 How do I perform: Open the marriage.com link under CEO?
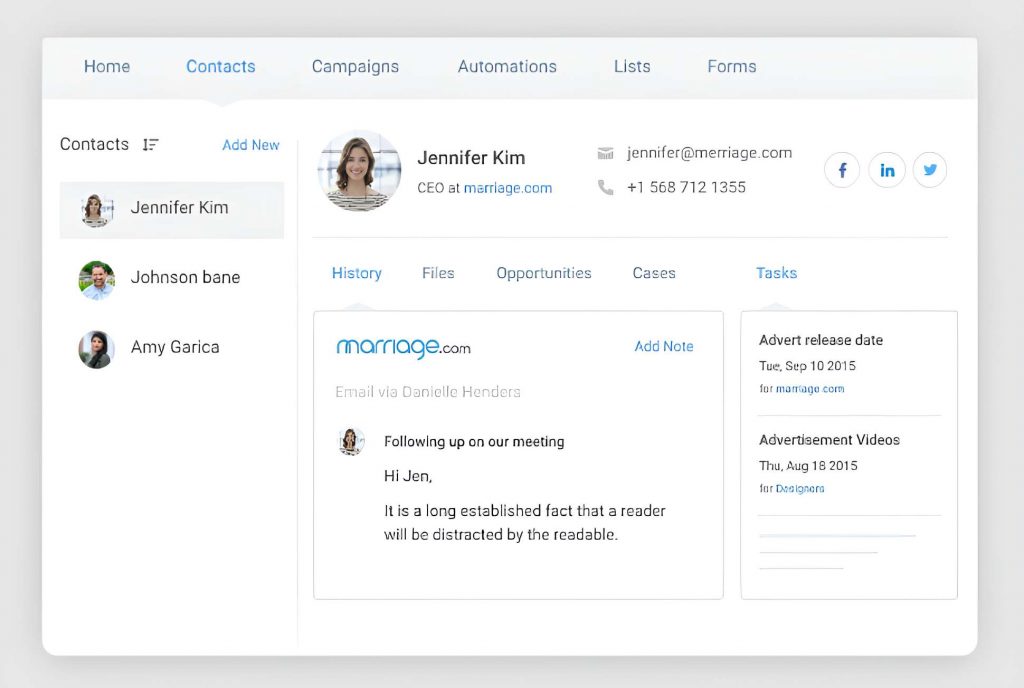508,187
